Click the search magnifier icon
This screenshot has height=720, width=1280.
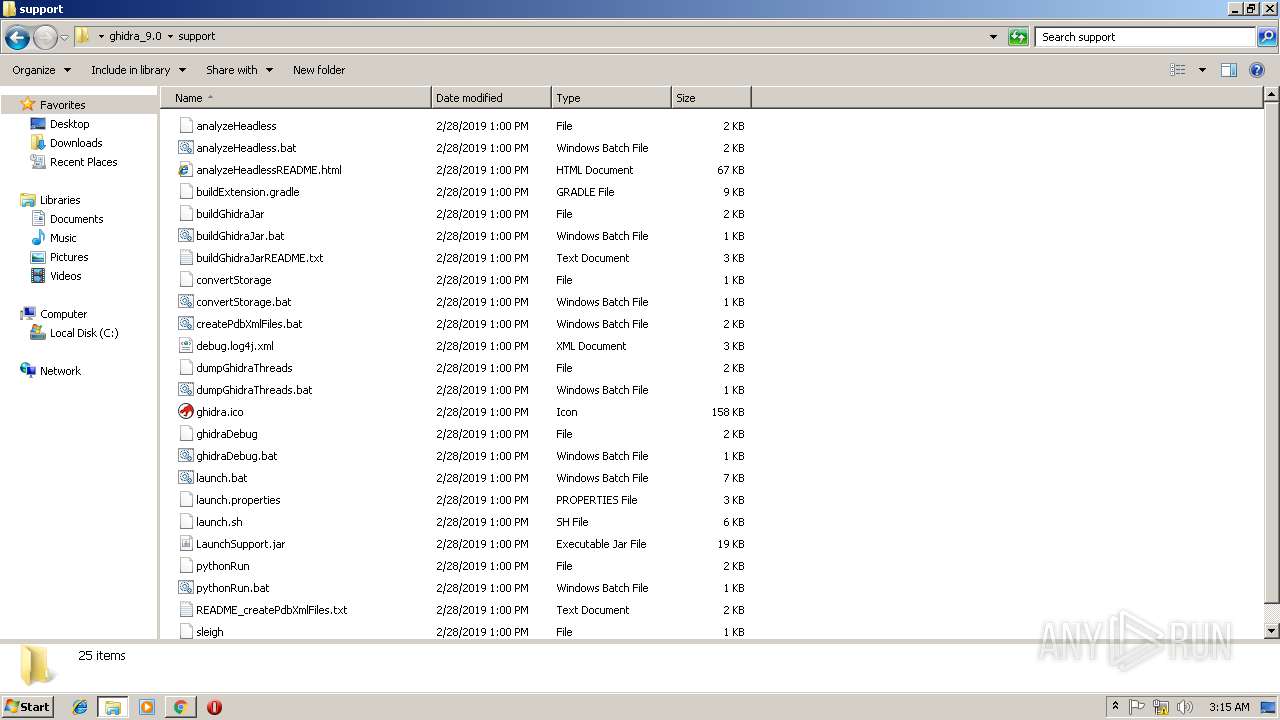click(1267, 37)
